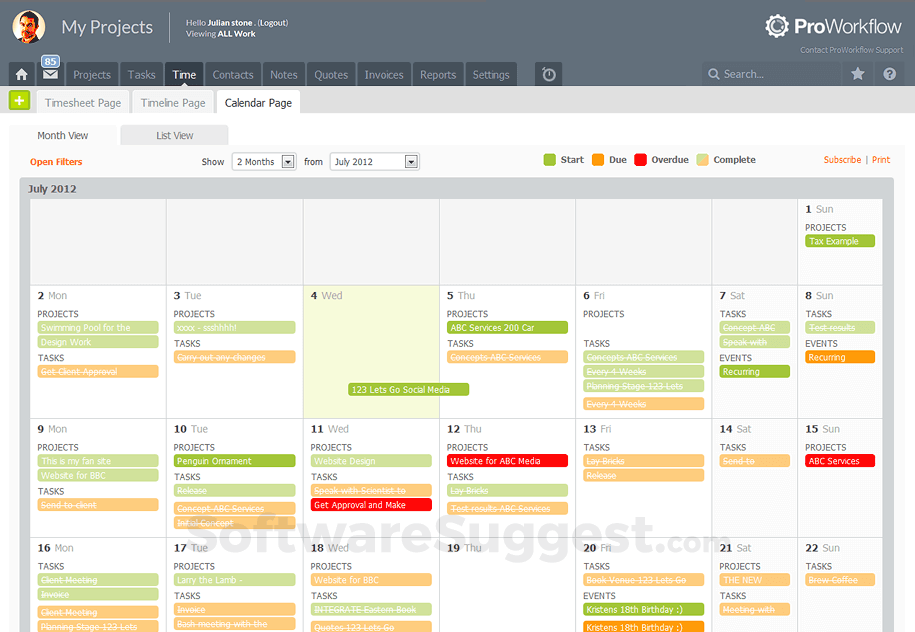Click the orange Due color swatch
Image resolution: width=915 pixels, height=632 pixels.
598,159
